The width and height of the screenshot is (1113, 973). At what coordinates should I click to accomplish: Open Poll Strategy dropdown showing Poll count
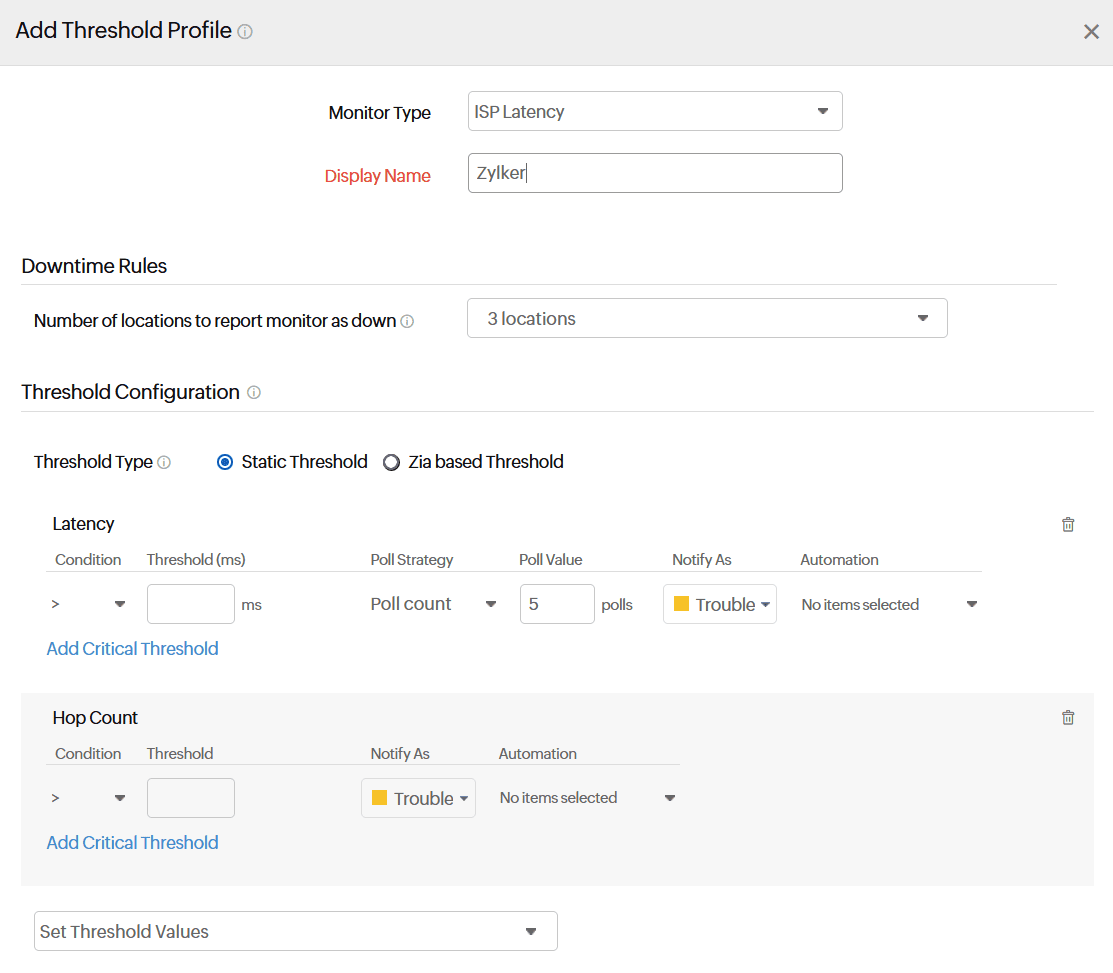point(434,604)
